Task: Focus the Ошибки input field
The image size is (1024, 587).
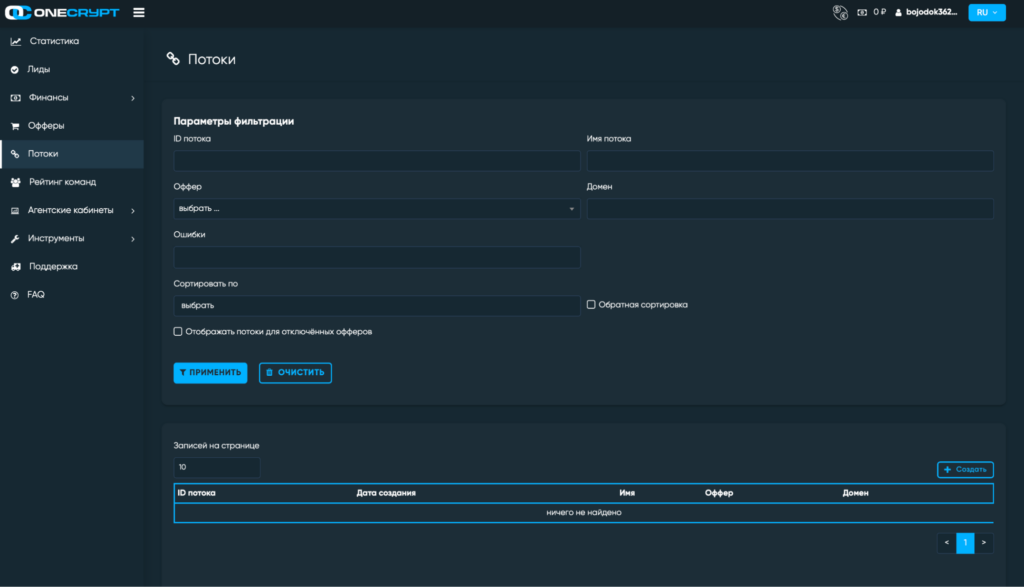Action: pyautogui.click(x=377, y=257)
